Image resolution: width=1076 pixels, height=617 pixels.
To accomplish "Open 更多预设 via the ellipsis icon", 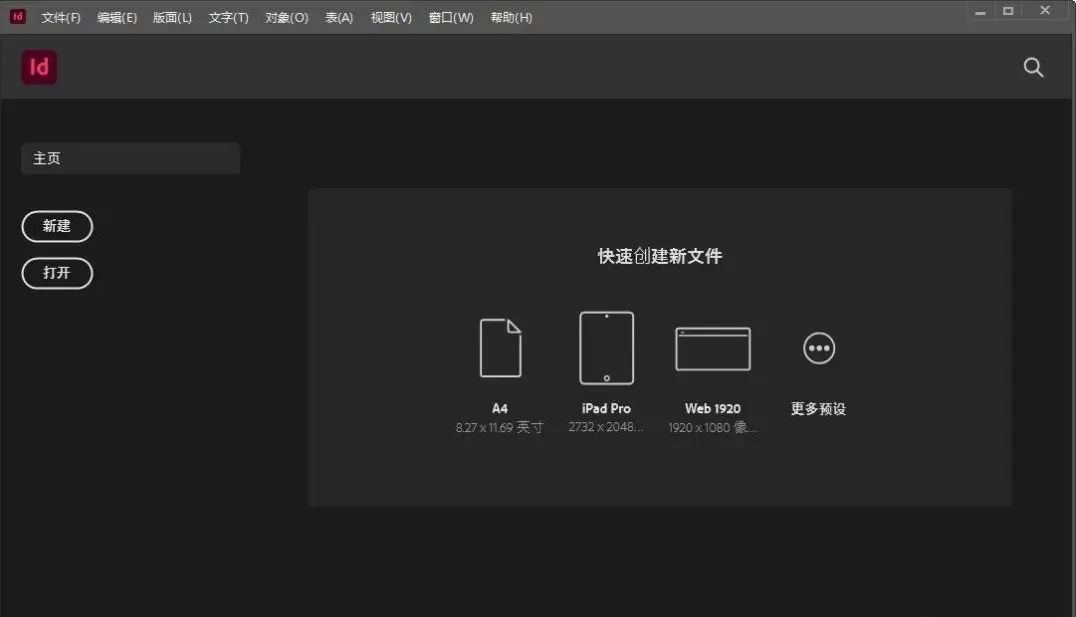I will click(x=818, y=348).
